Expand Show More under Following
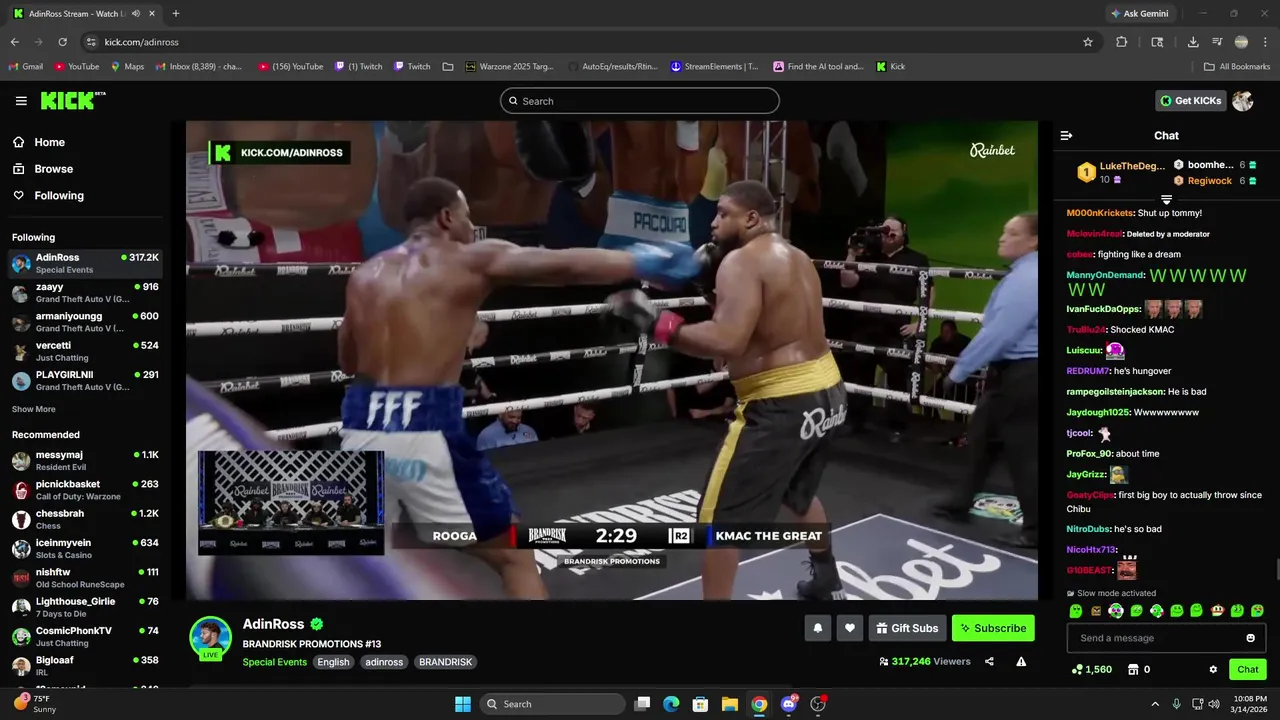The width and height of the screenshot is (1280, 720). click(33, 409)
